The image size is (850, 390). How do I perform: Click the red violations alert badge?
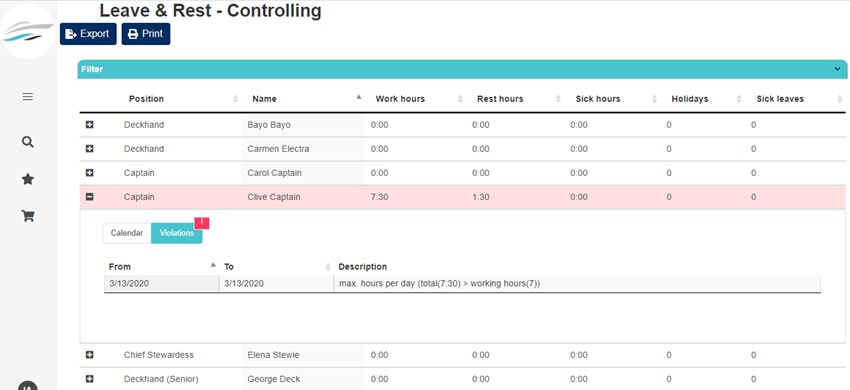coord(202,223)
